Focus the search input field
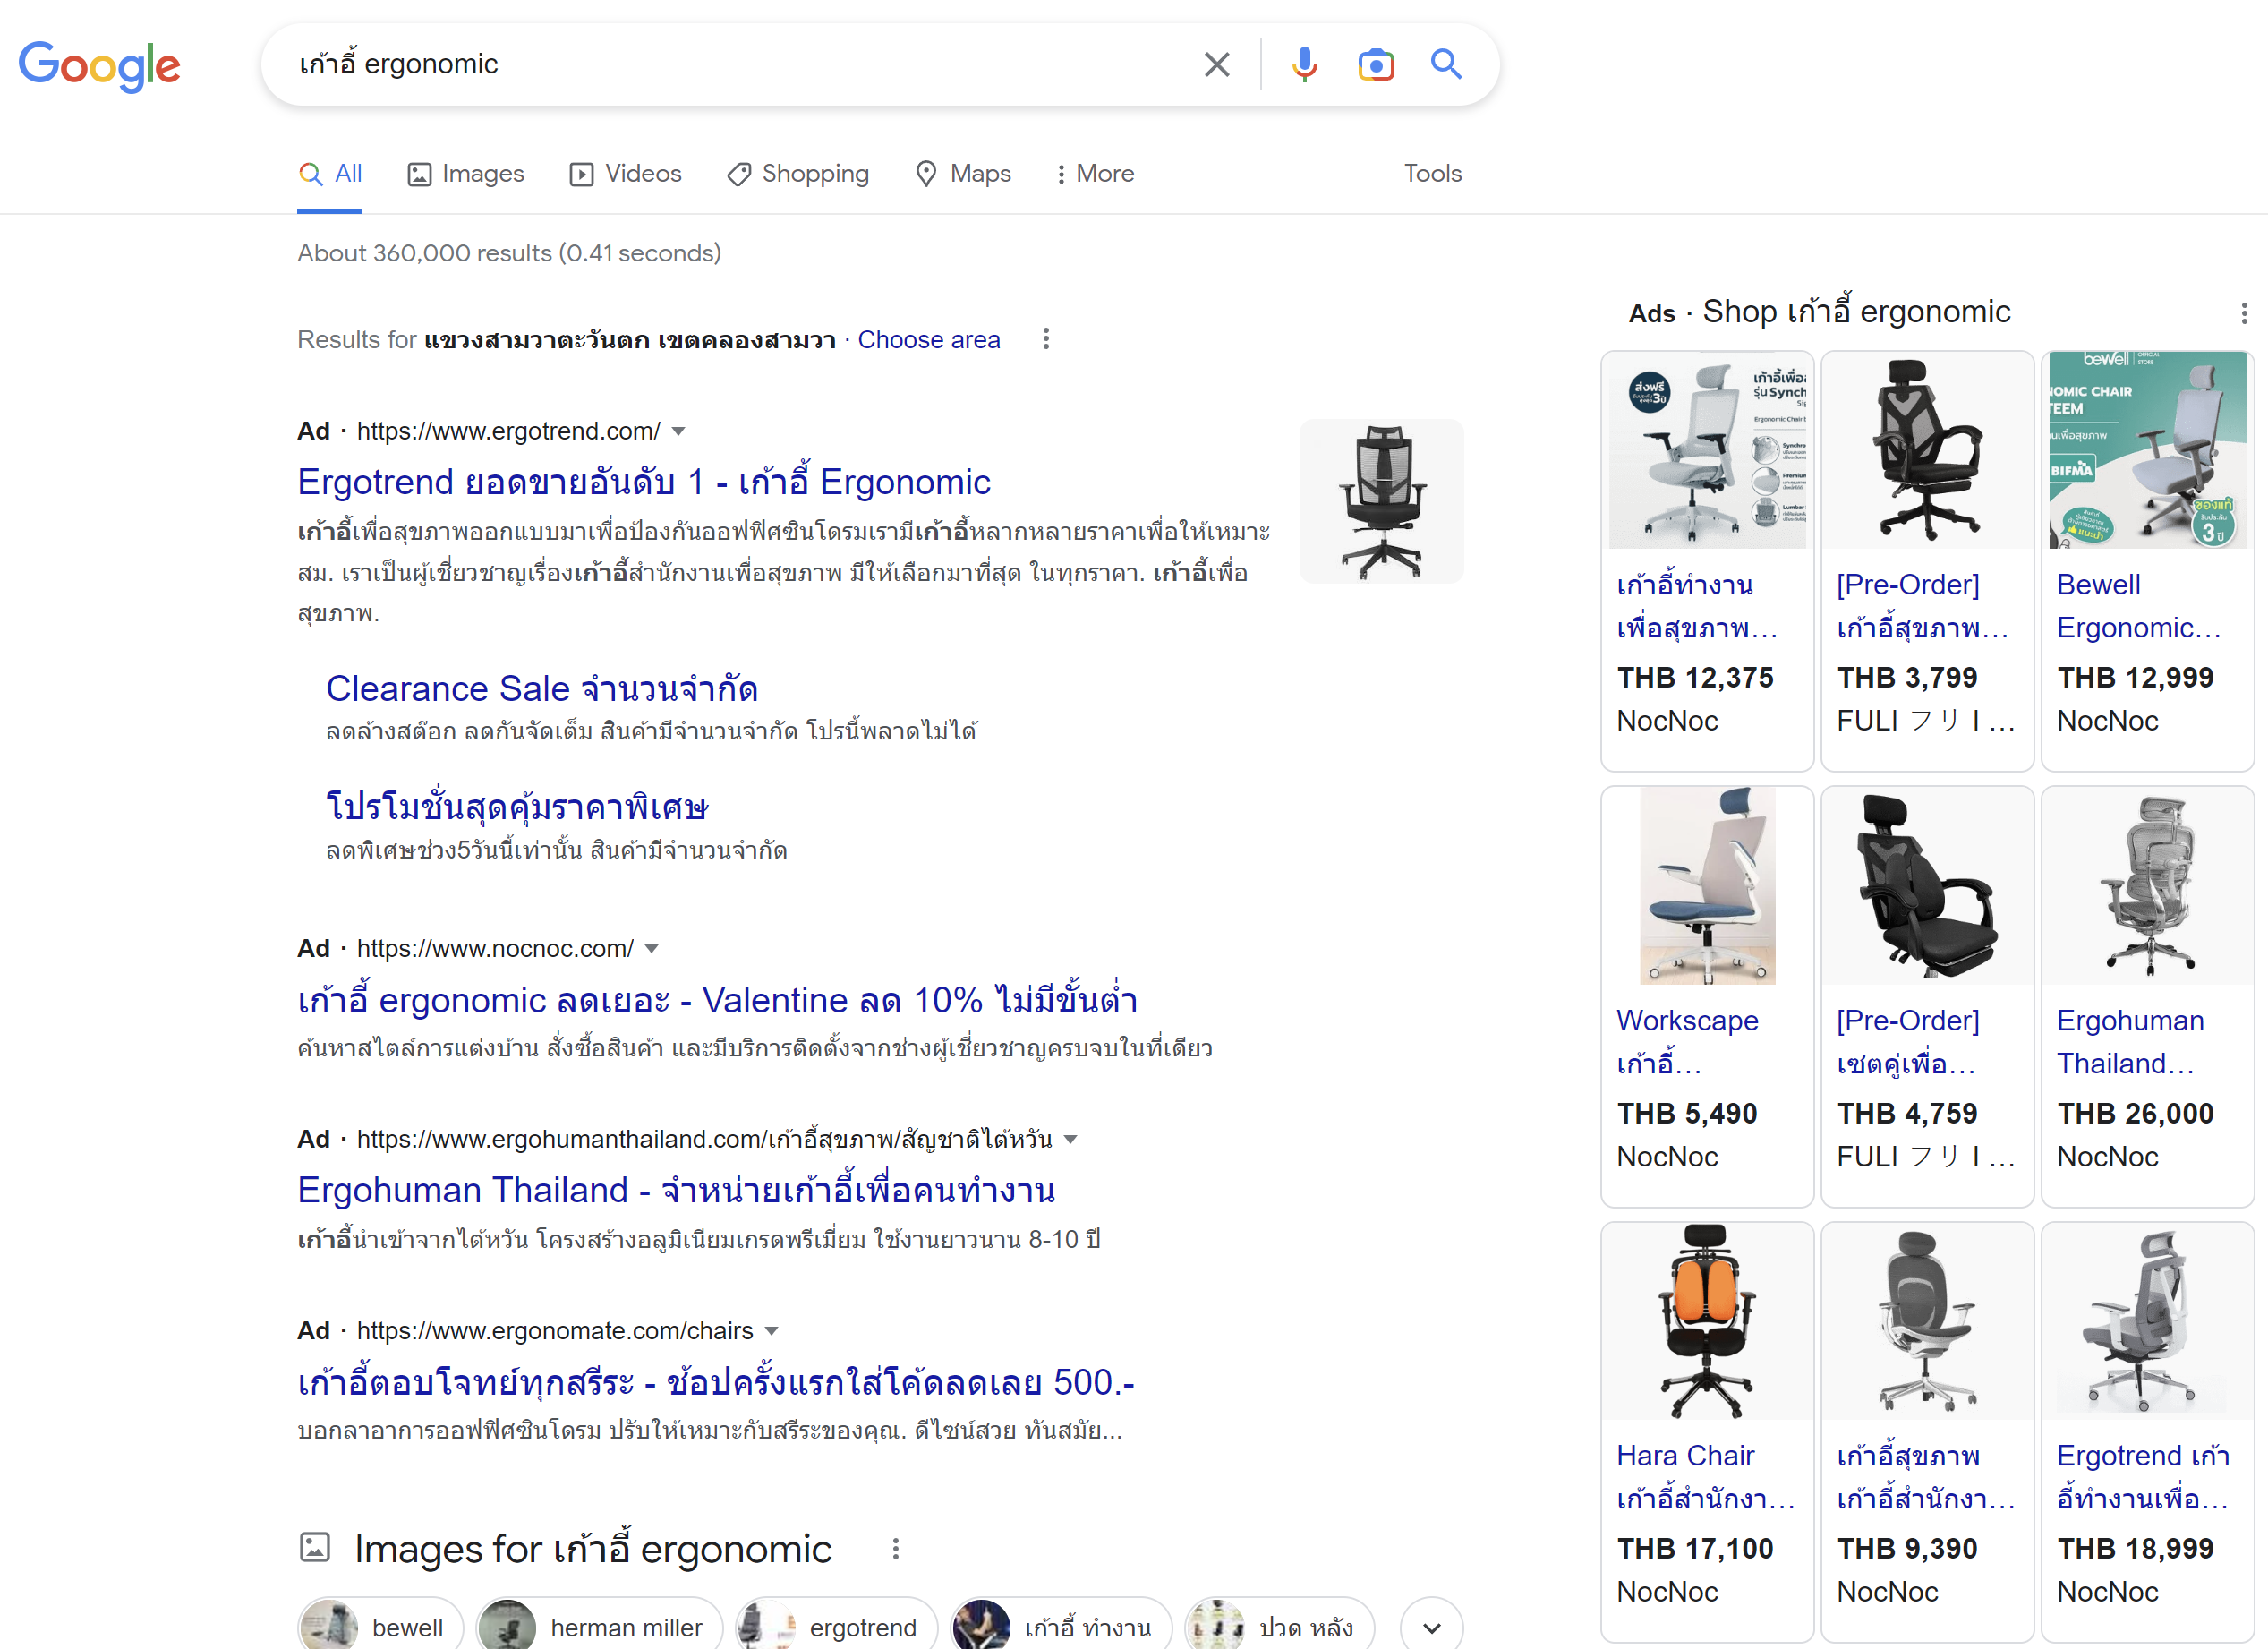Viewport: 2268px width, 1649px height. point(740,65)
